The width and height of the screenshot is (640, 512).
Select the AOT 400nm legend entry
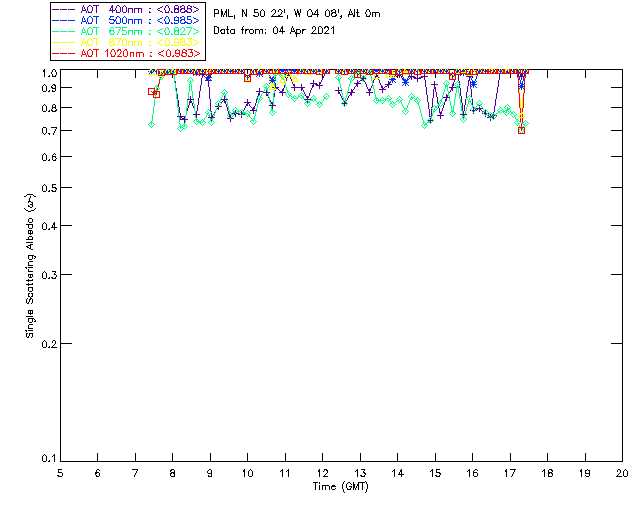point(127,9)
